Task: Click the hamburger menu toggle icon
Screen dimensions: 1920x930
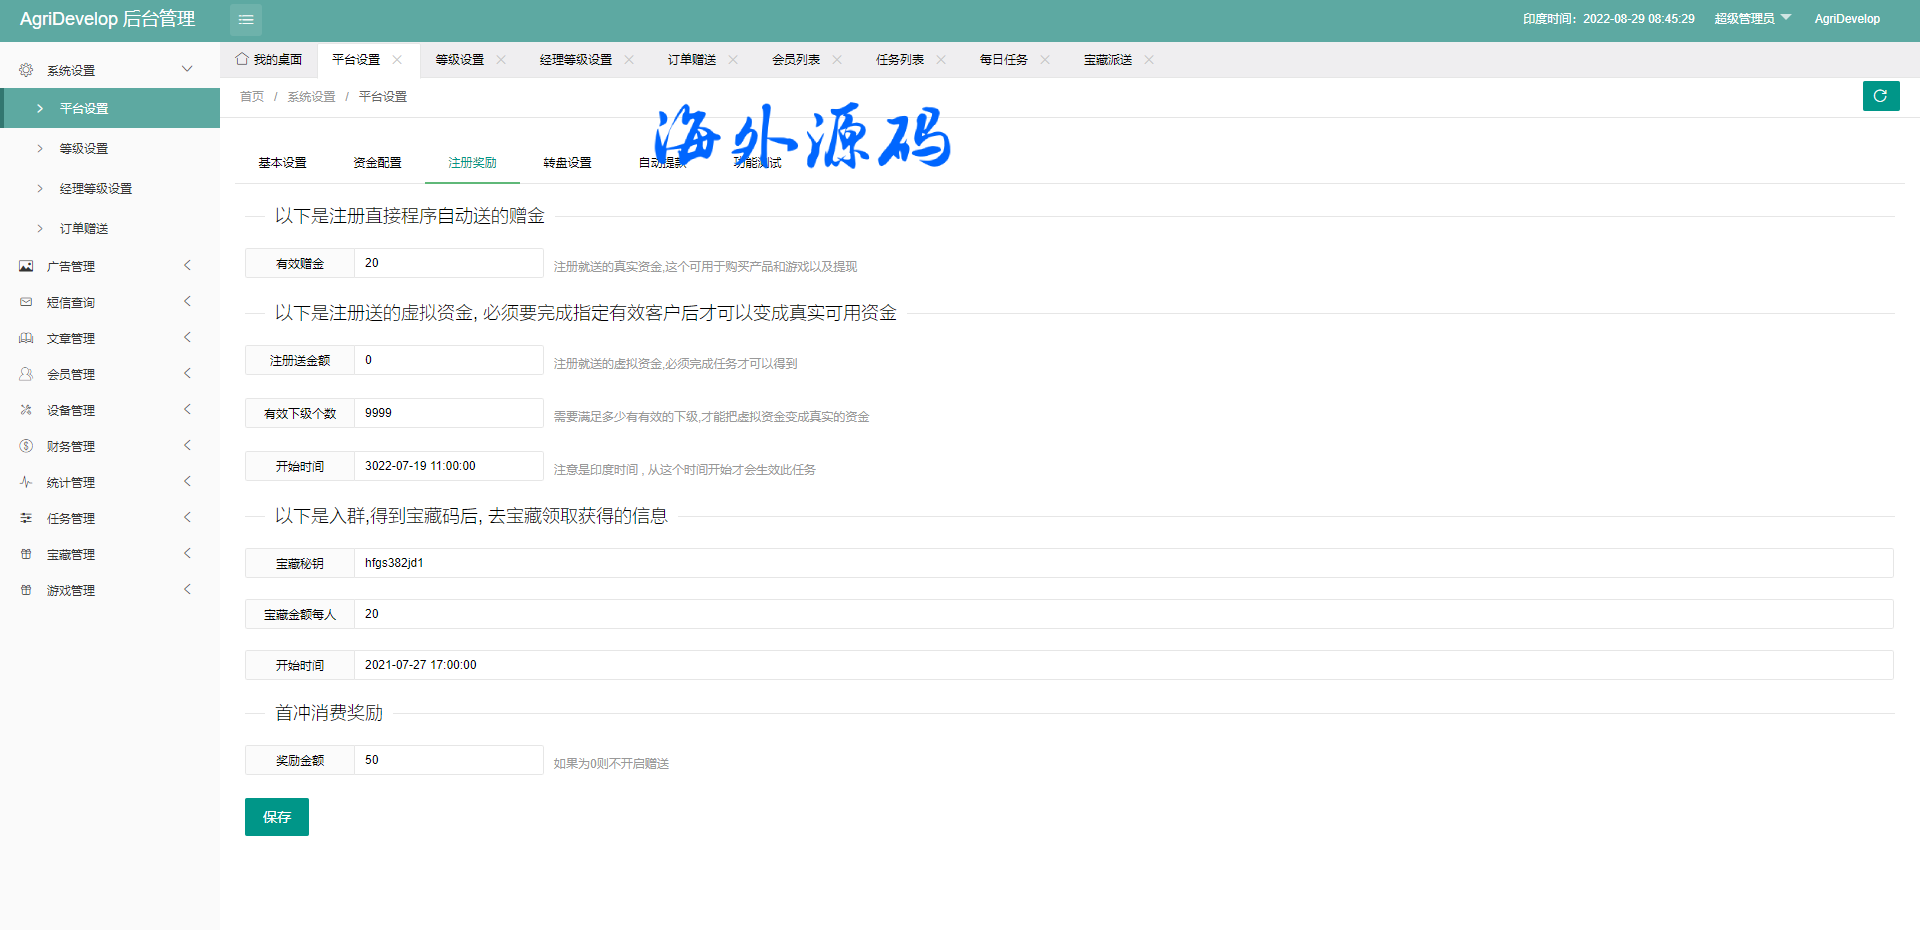Action: (246, 20)
